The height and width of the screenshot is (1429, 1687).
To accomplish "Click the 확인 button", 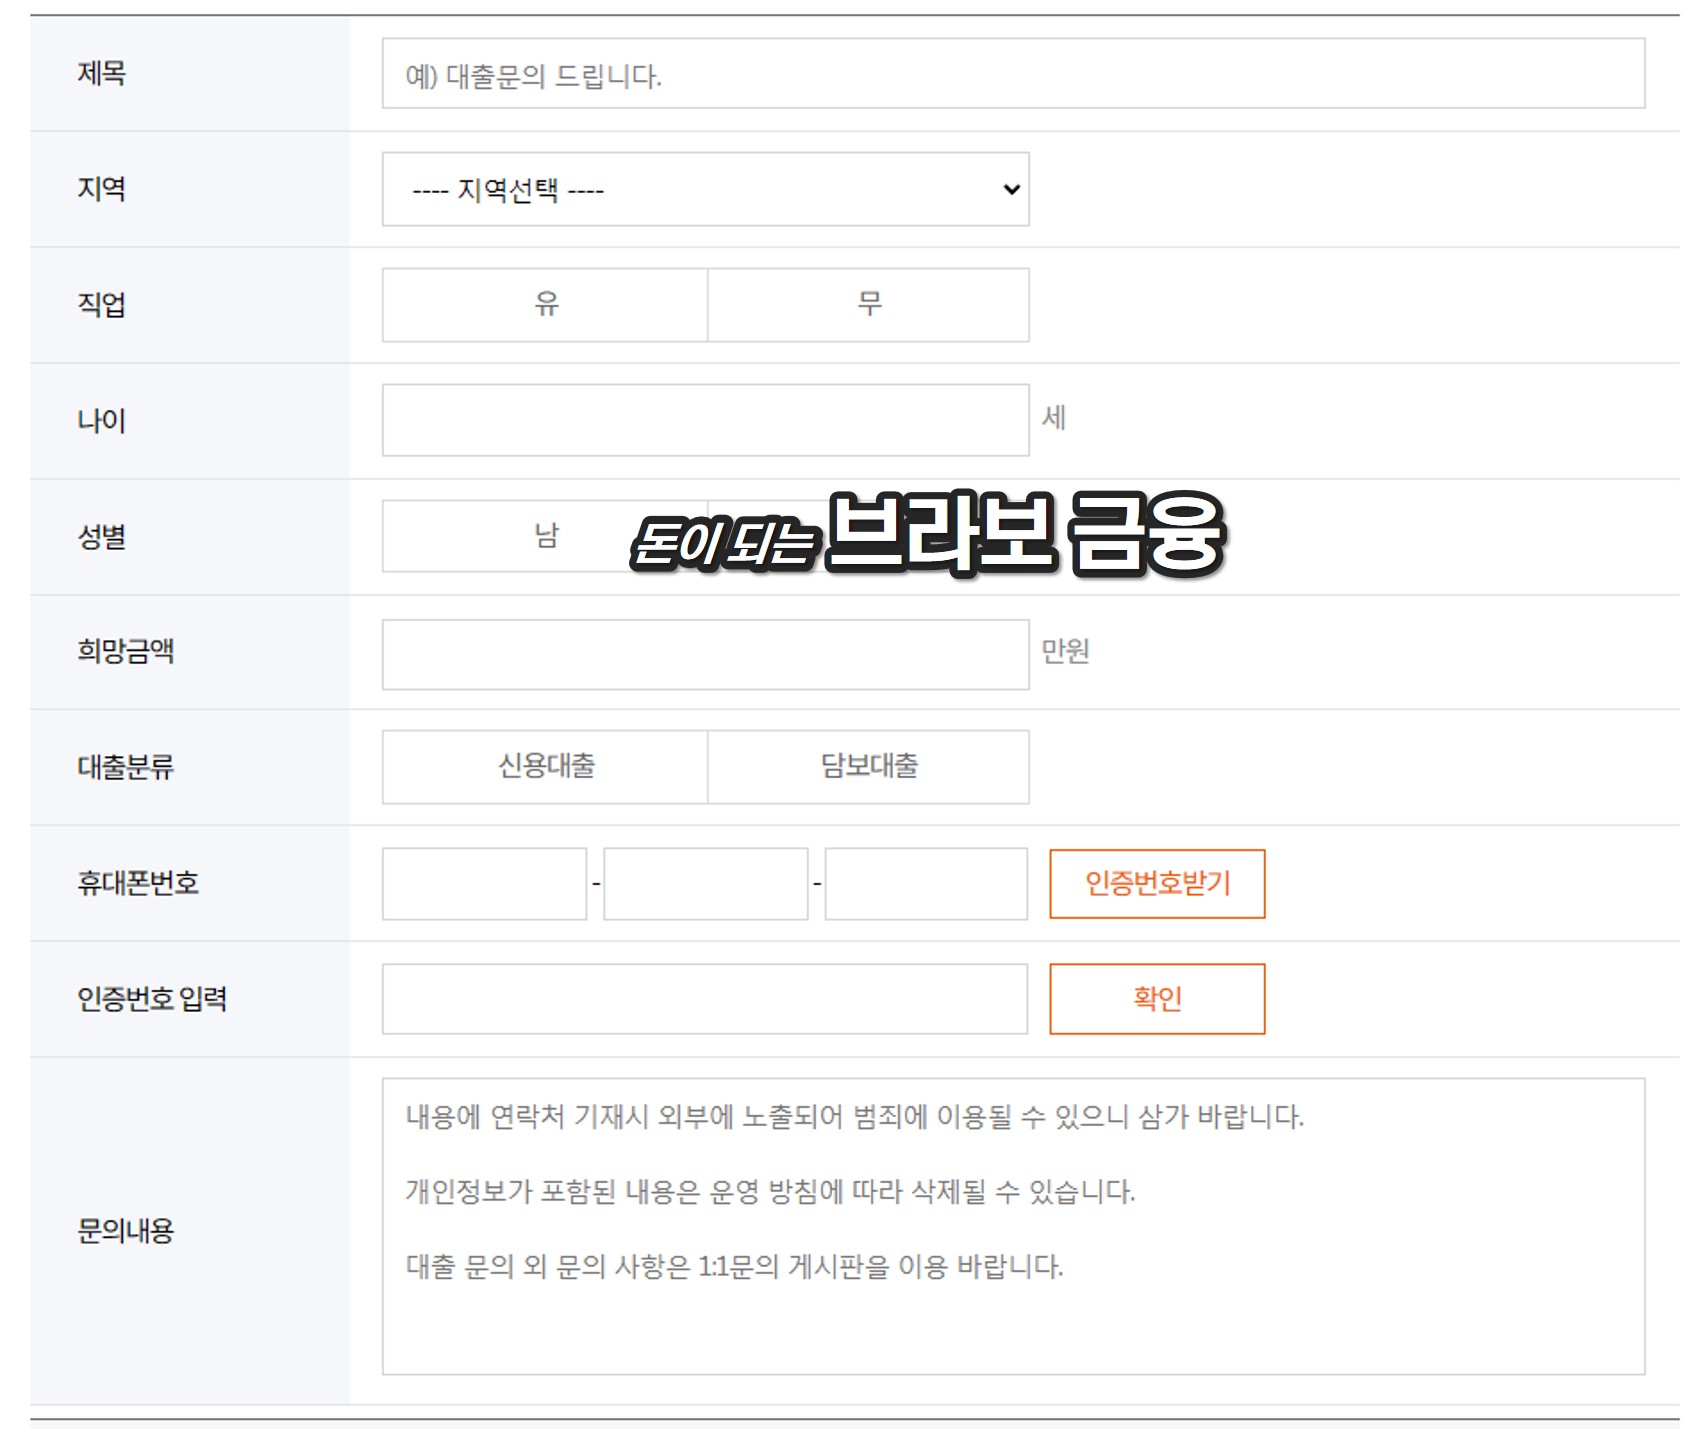I will pyautogui.click(x=1157, y=999).
